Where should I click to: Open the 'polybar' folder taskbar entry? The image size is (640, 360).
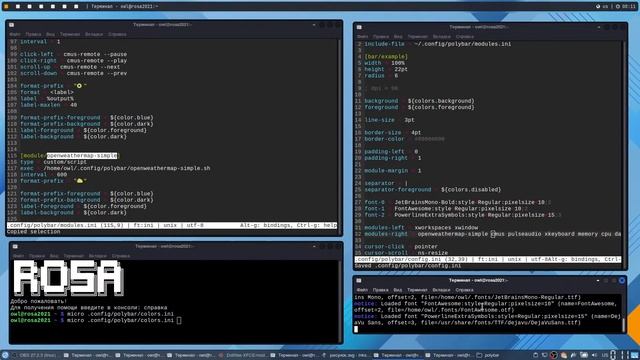click(488, 355)
